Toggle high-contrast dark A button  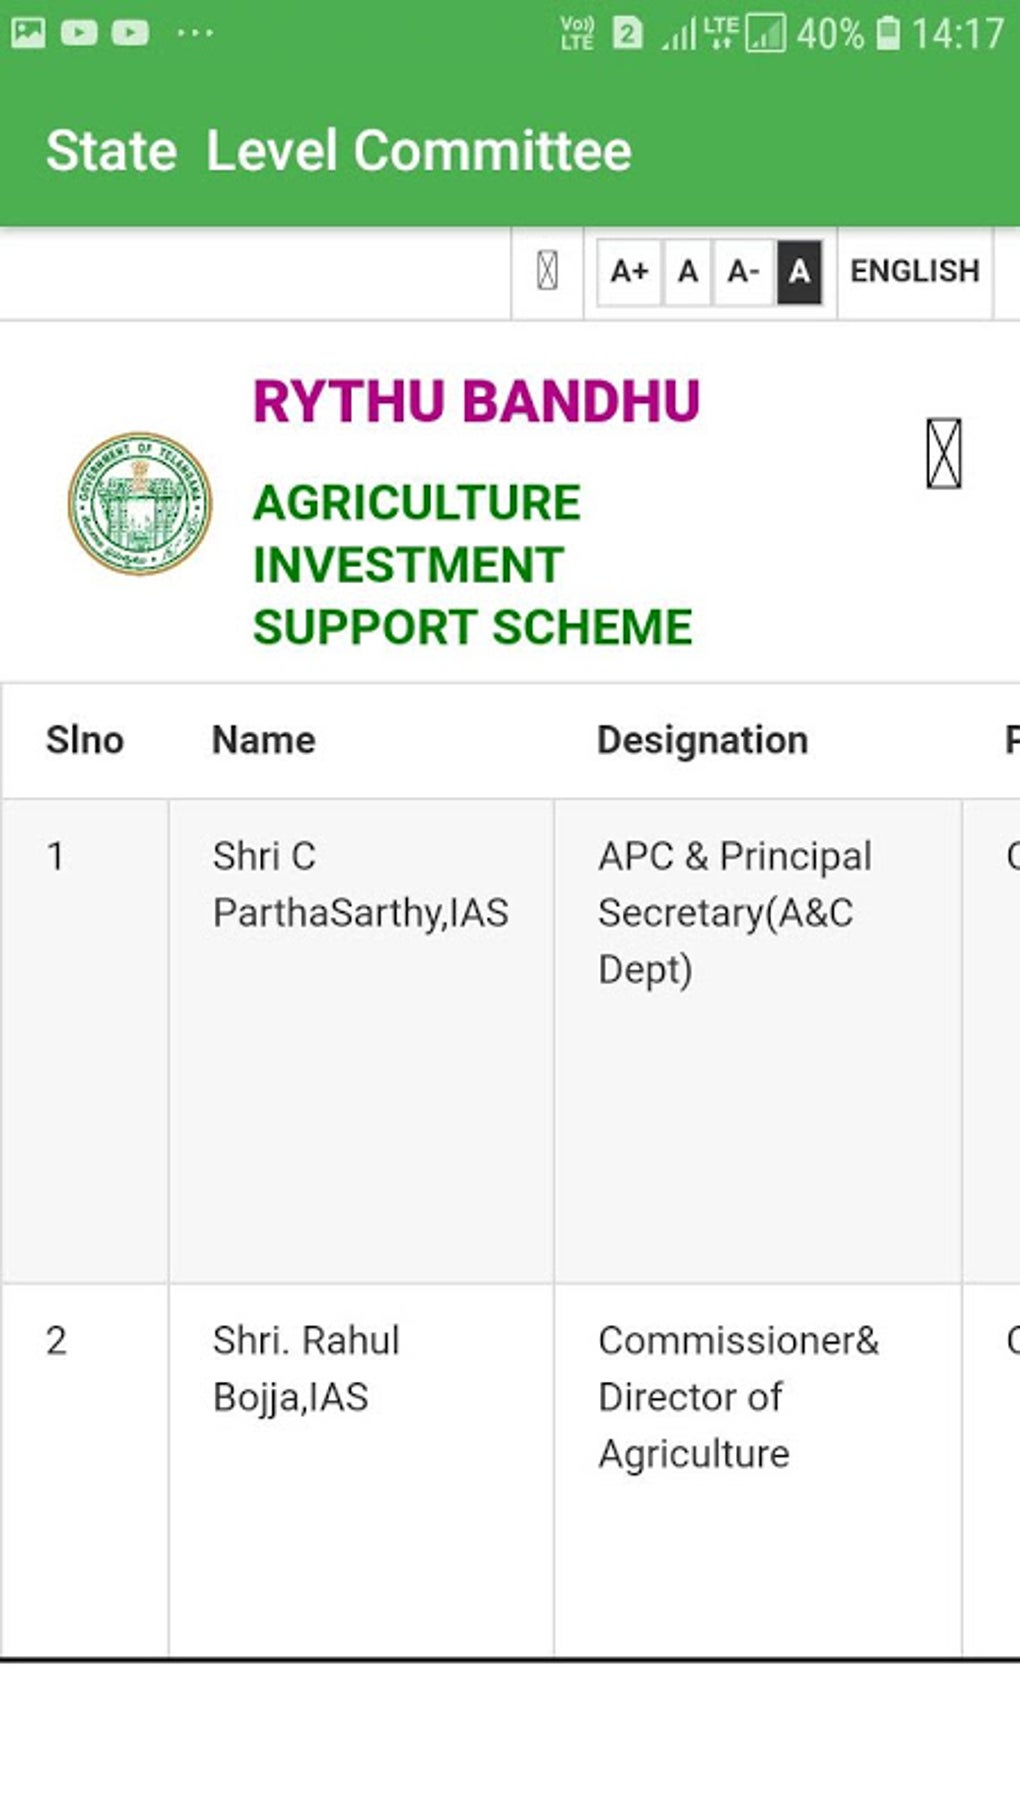point(799,271)
